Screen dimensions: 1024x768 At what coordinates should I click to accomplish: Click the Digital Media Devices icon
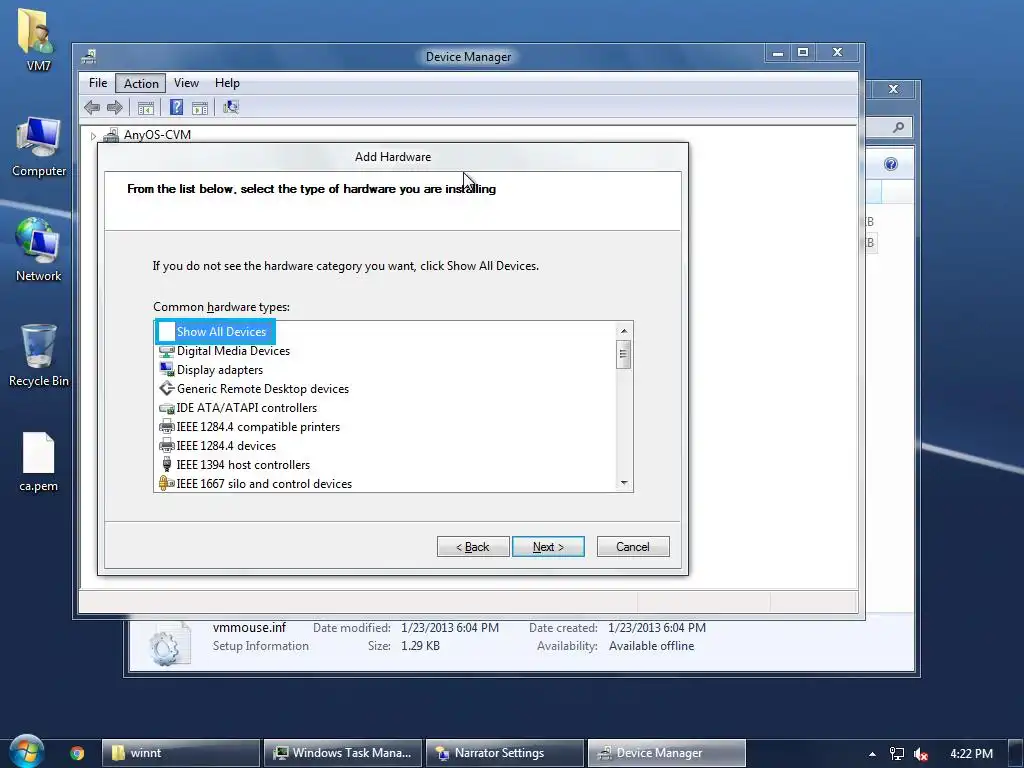tap(167, 351)
